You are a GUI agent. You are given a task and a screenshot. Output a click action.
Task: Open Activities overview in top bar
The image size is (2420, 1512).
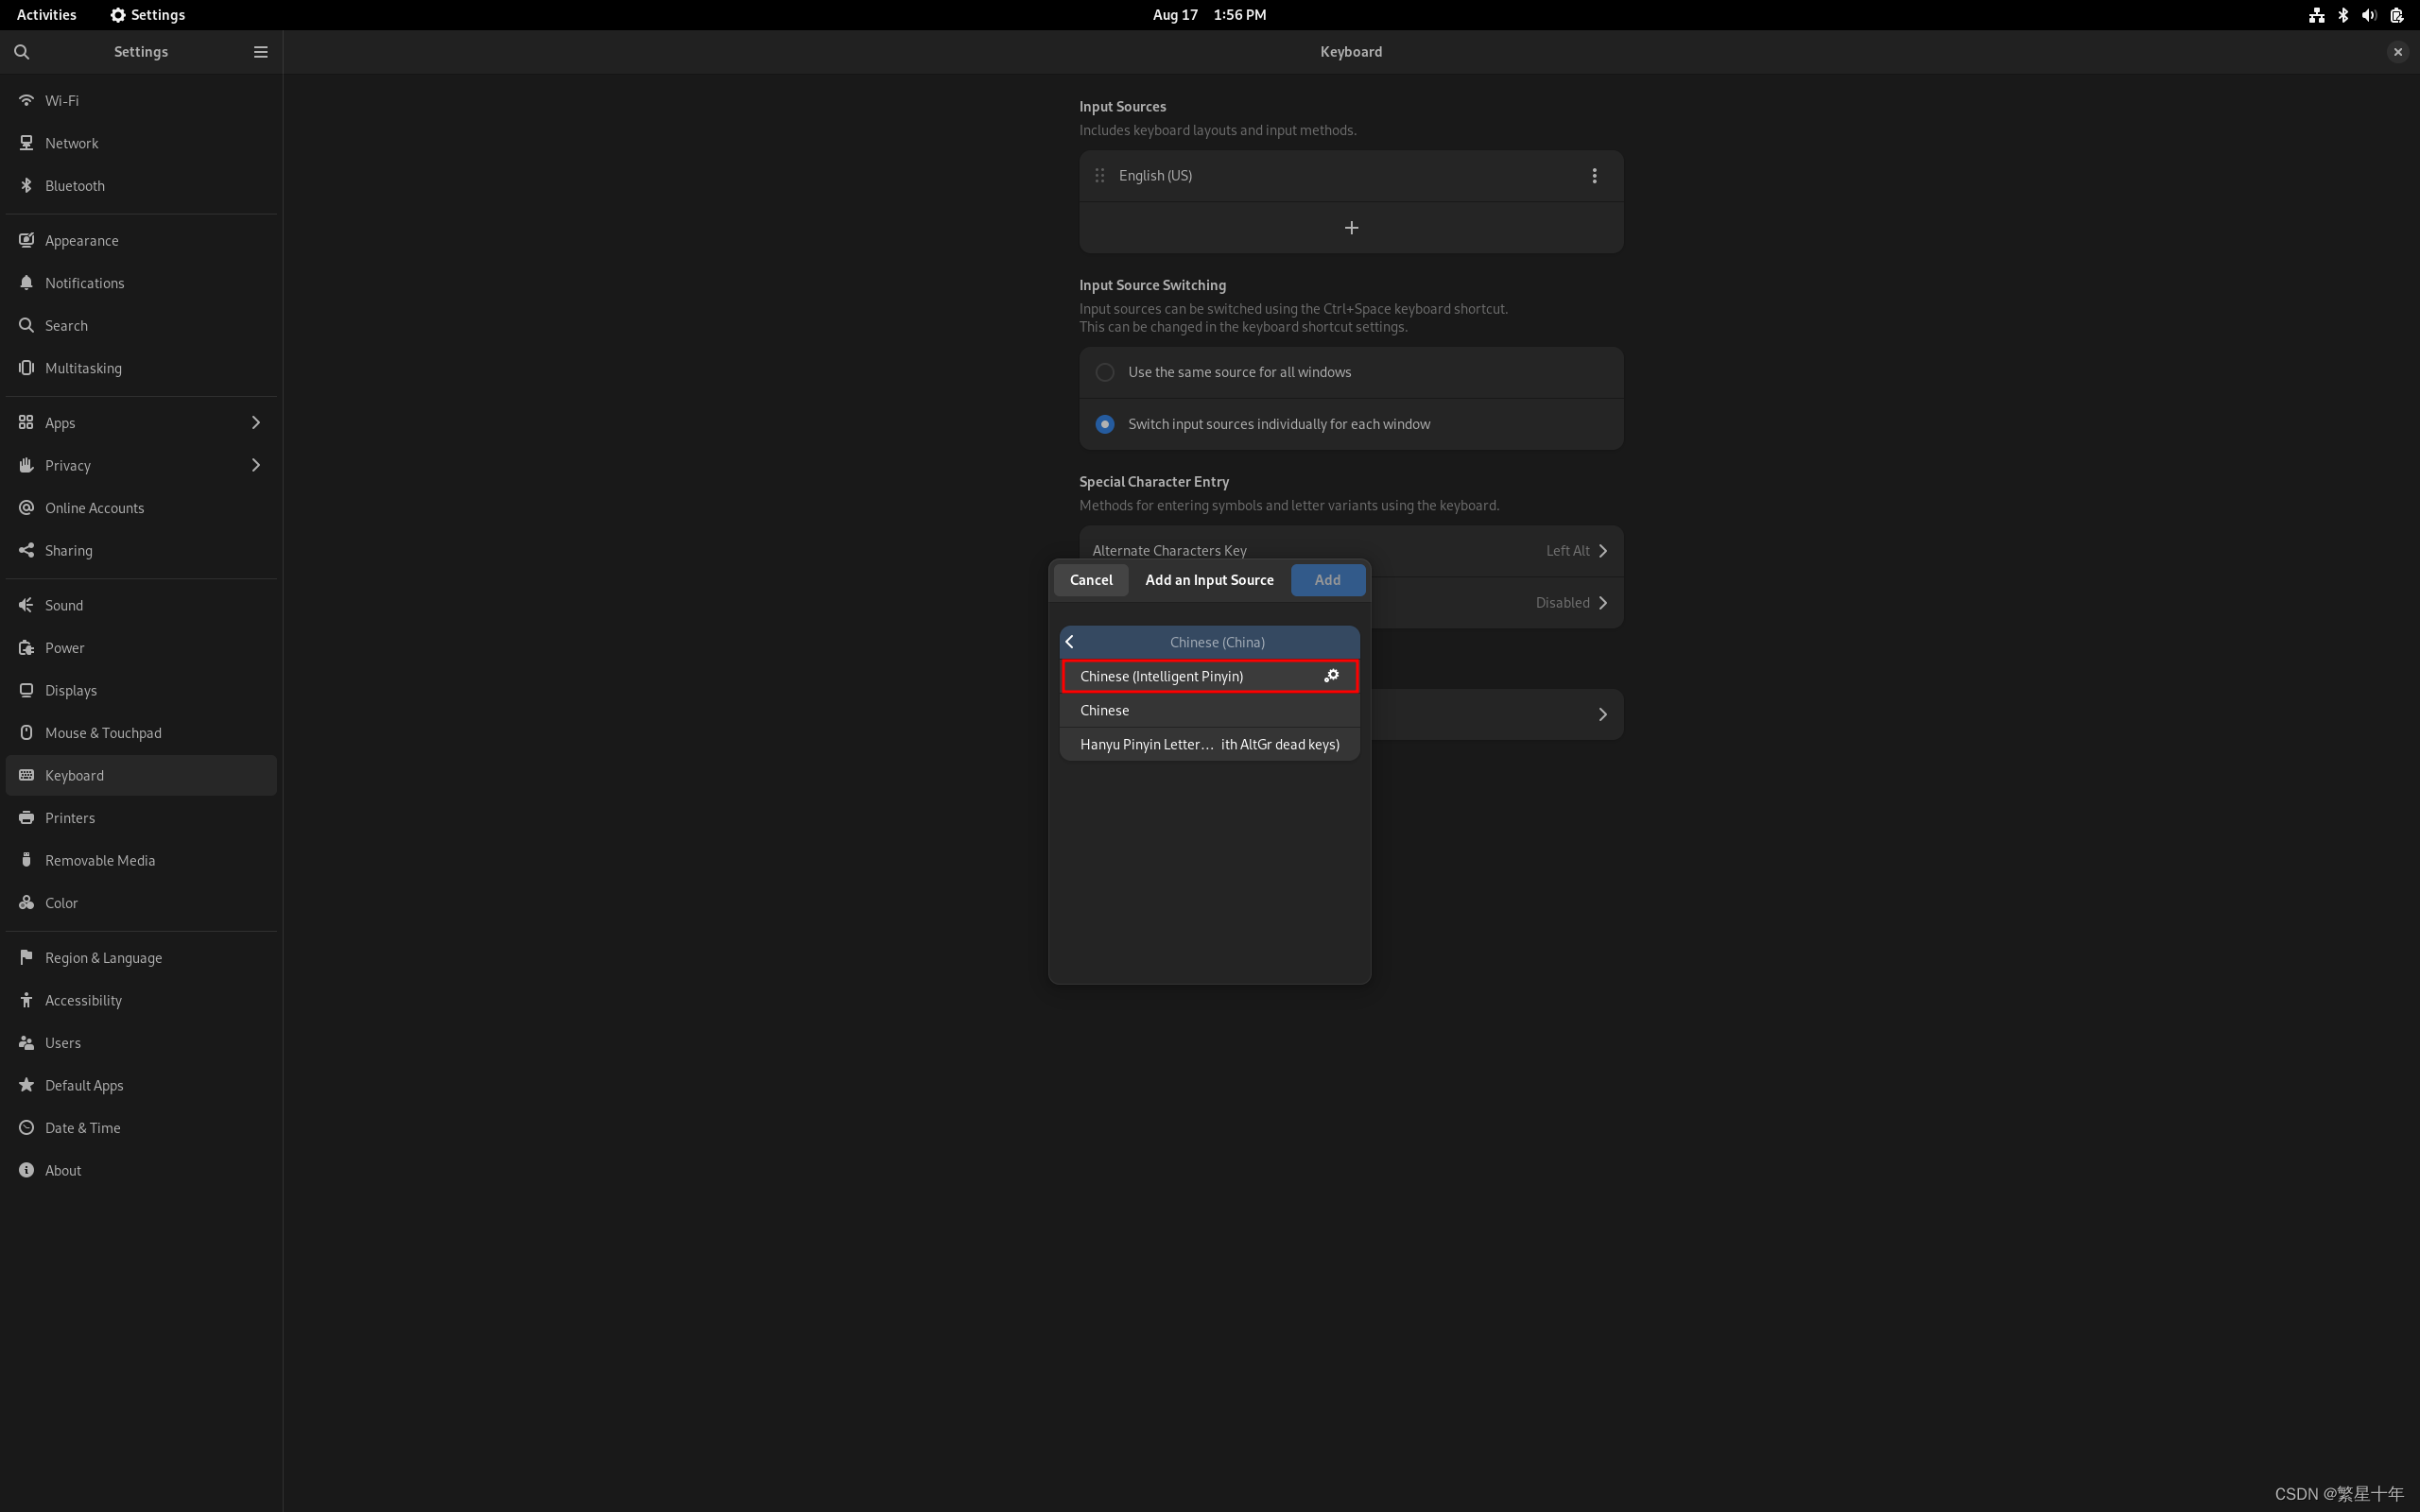(46, 15)
